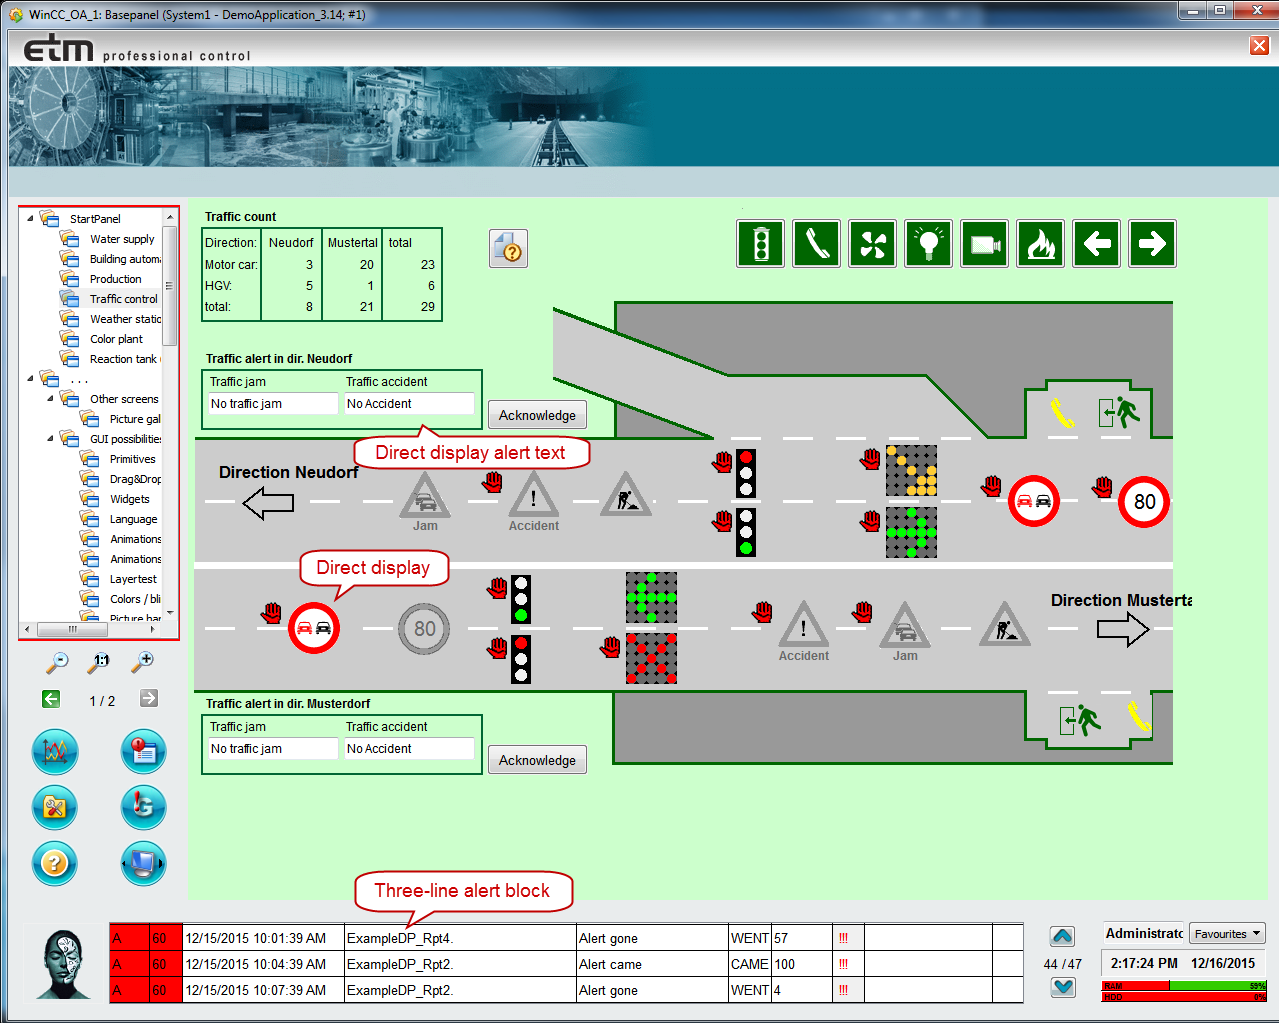The width and height of the screenshot is (1279, 1023).
Task: Click the light bulb toolbar icon
Action: click(929, 244)
